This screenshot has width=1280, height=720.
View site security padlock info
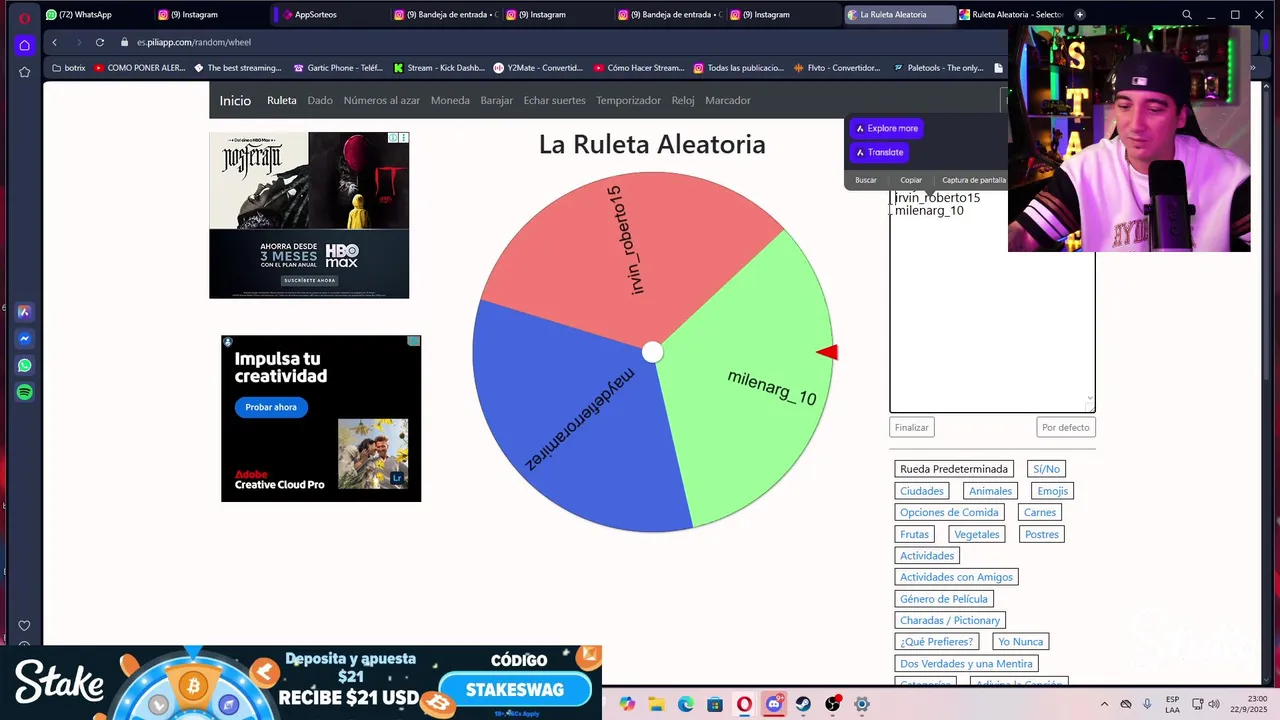tap(125, 42)
